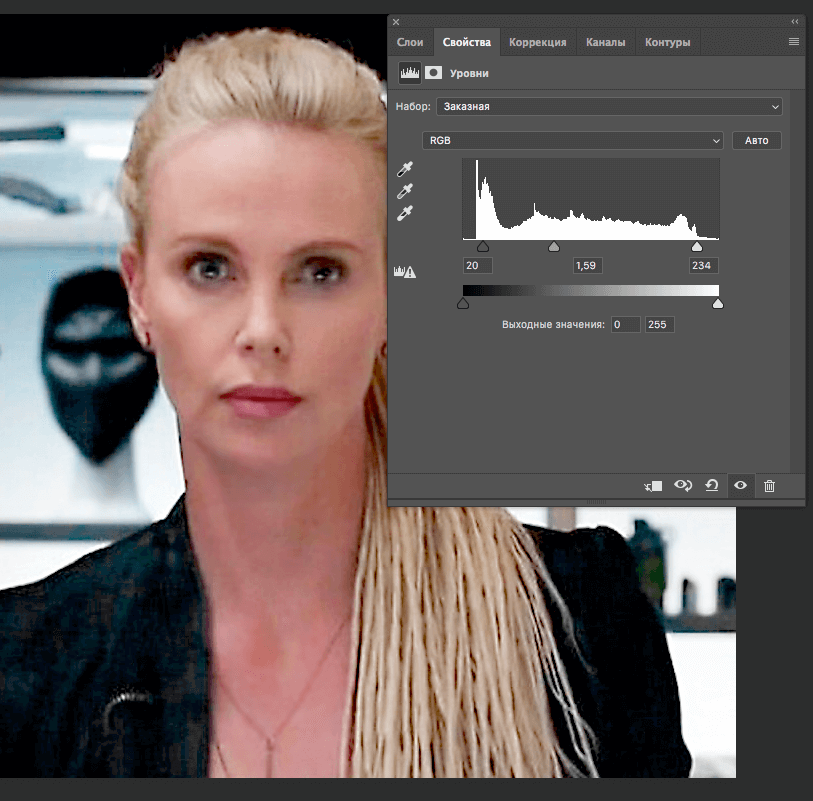This screenshot has height=801, width=813.
Task: Clip the adjustment to the layer below
Action: [x=653, y=485]
